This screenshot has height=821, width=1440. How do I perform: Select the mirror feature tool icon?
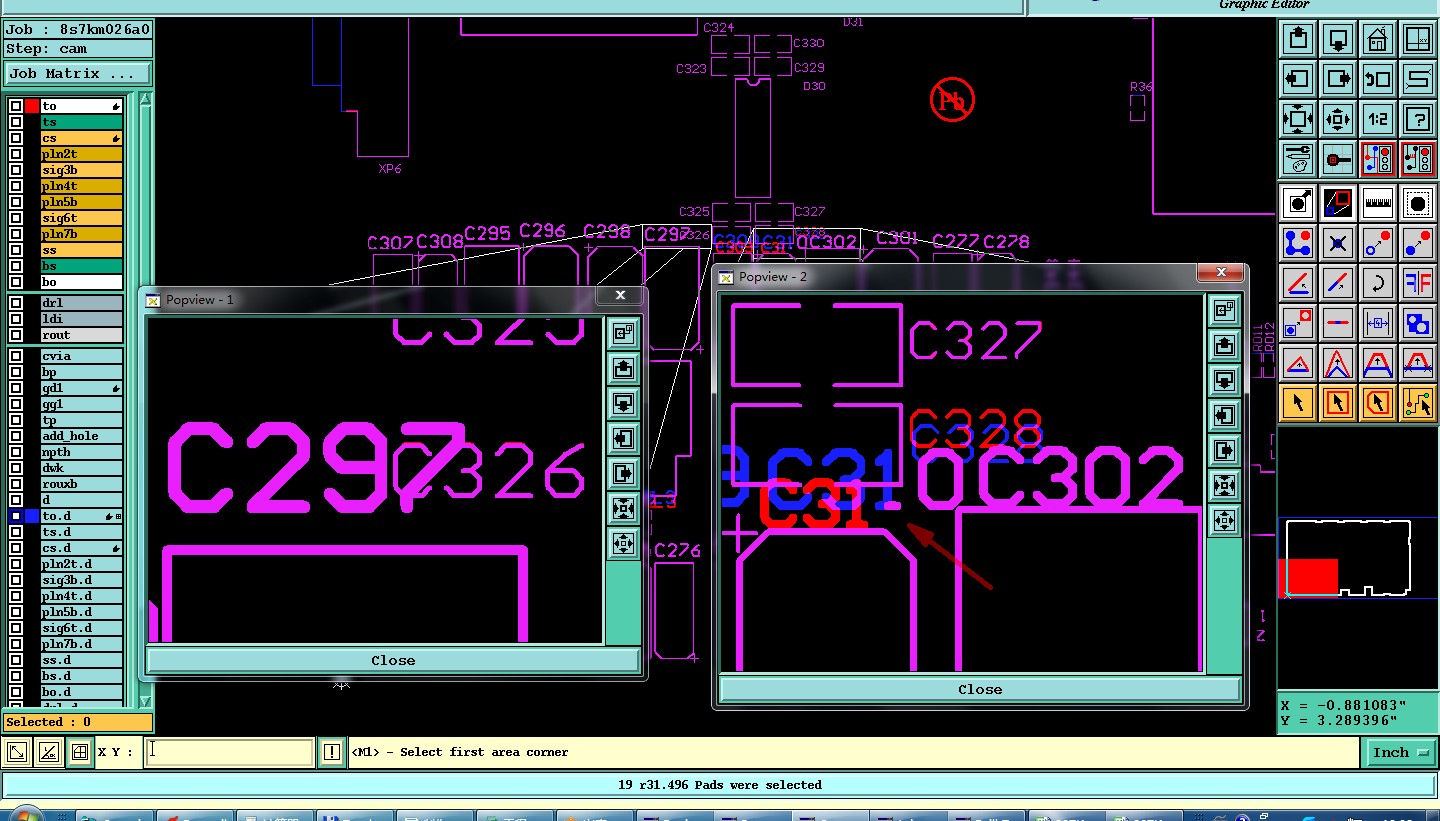[1418, 283]
